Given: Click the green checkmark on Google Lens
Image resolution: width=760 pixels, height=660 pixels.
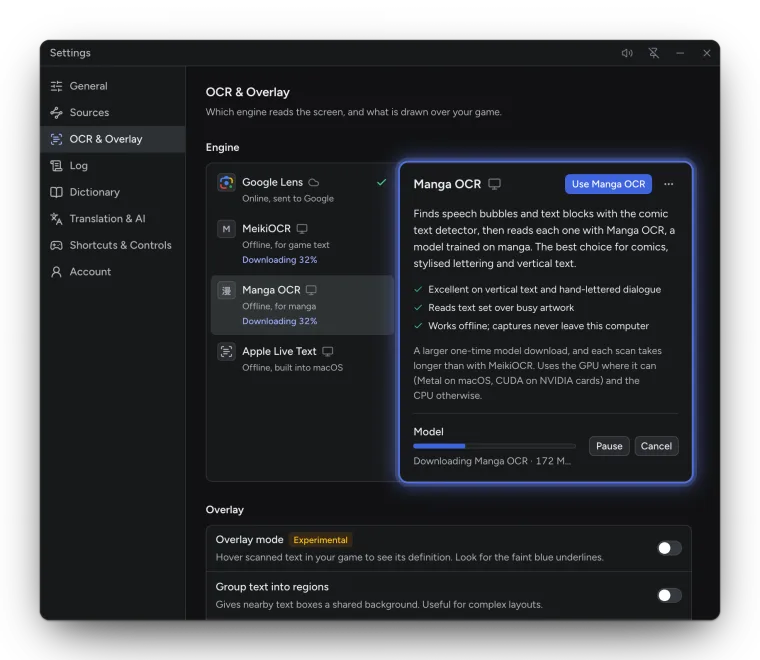Looking at the screenshot, I should click(381, 182).
